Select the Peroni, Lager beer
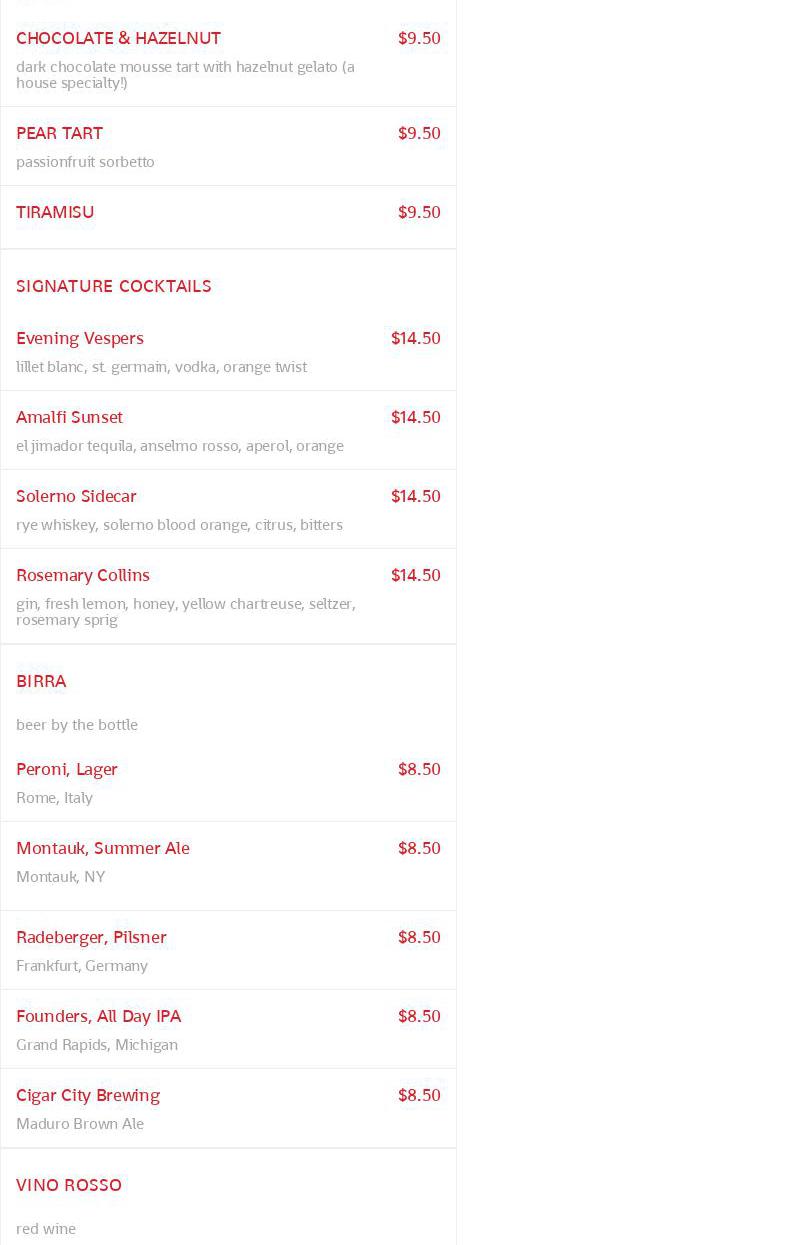785x1245 pixels. [67, 769]
